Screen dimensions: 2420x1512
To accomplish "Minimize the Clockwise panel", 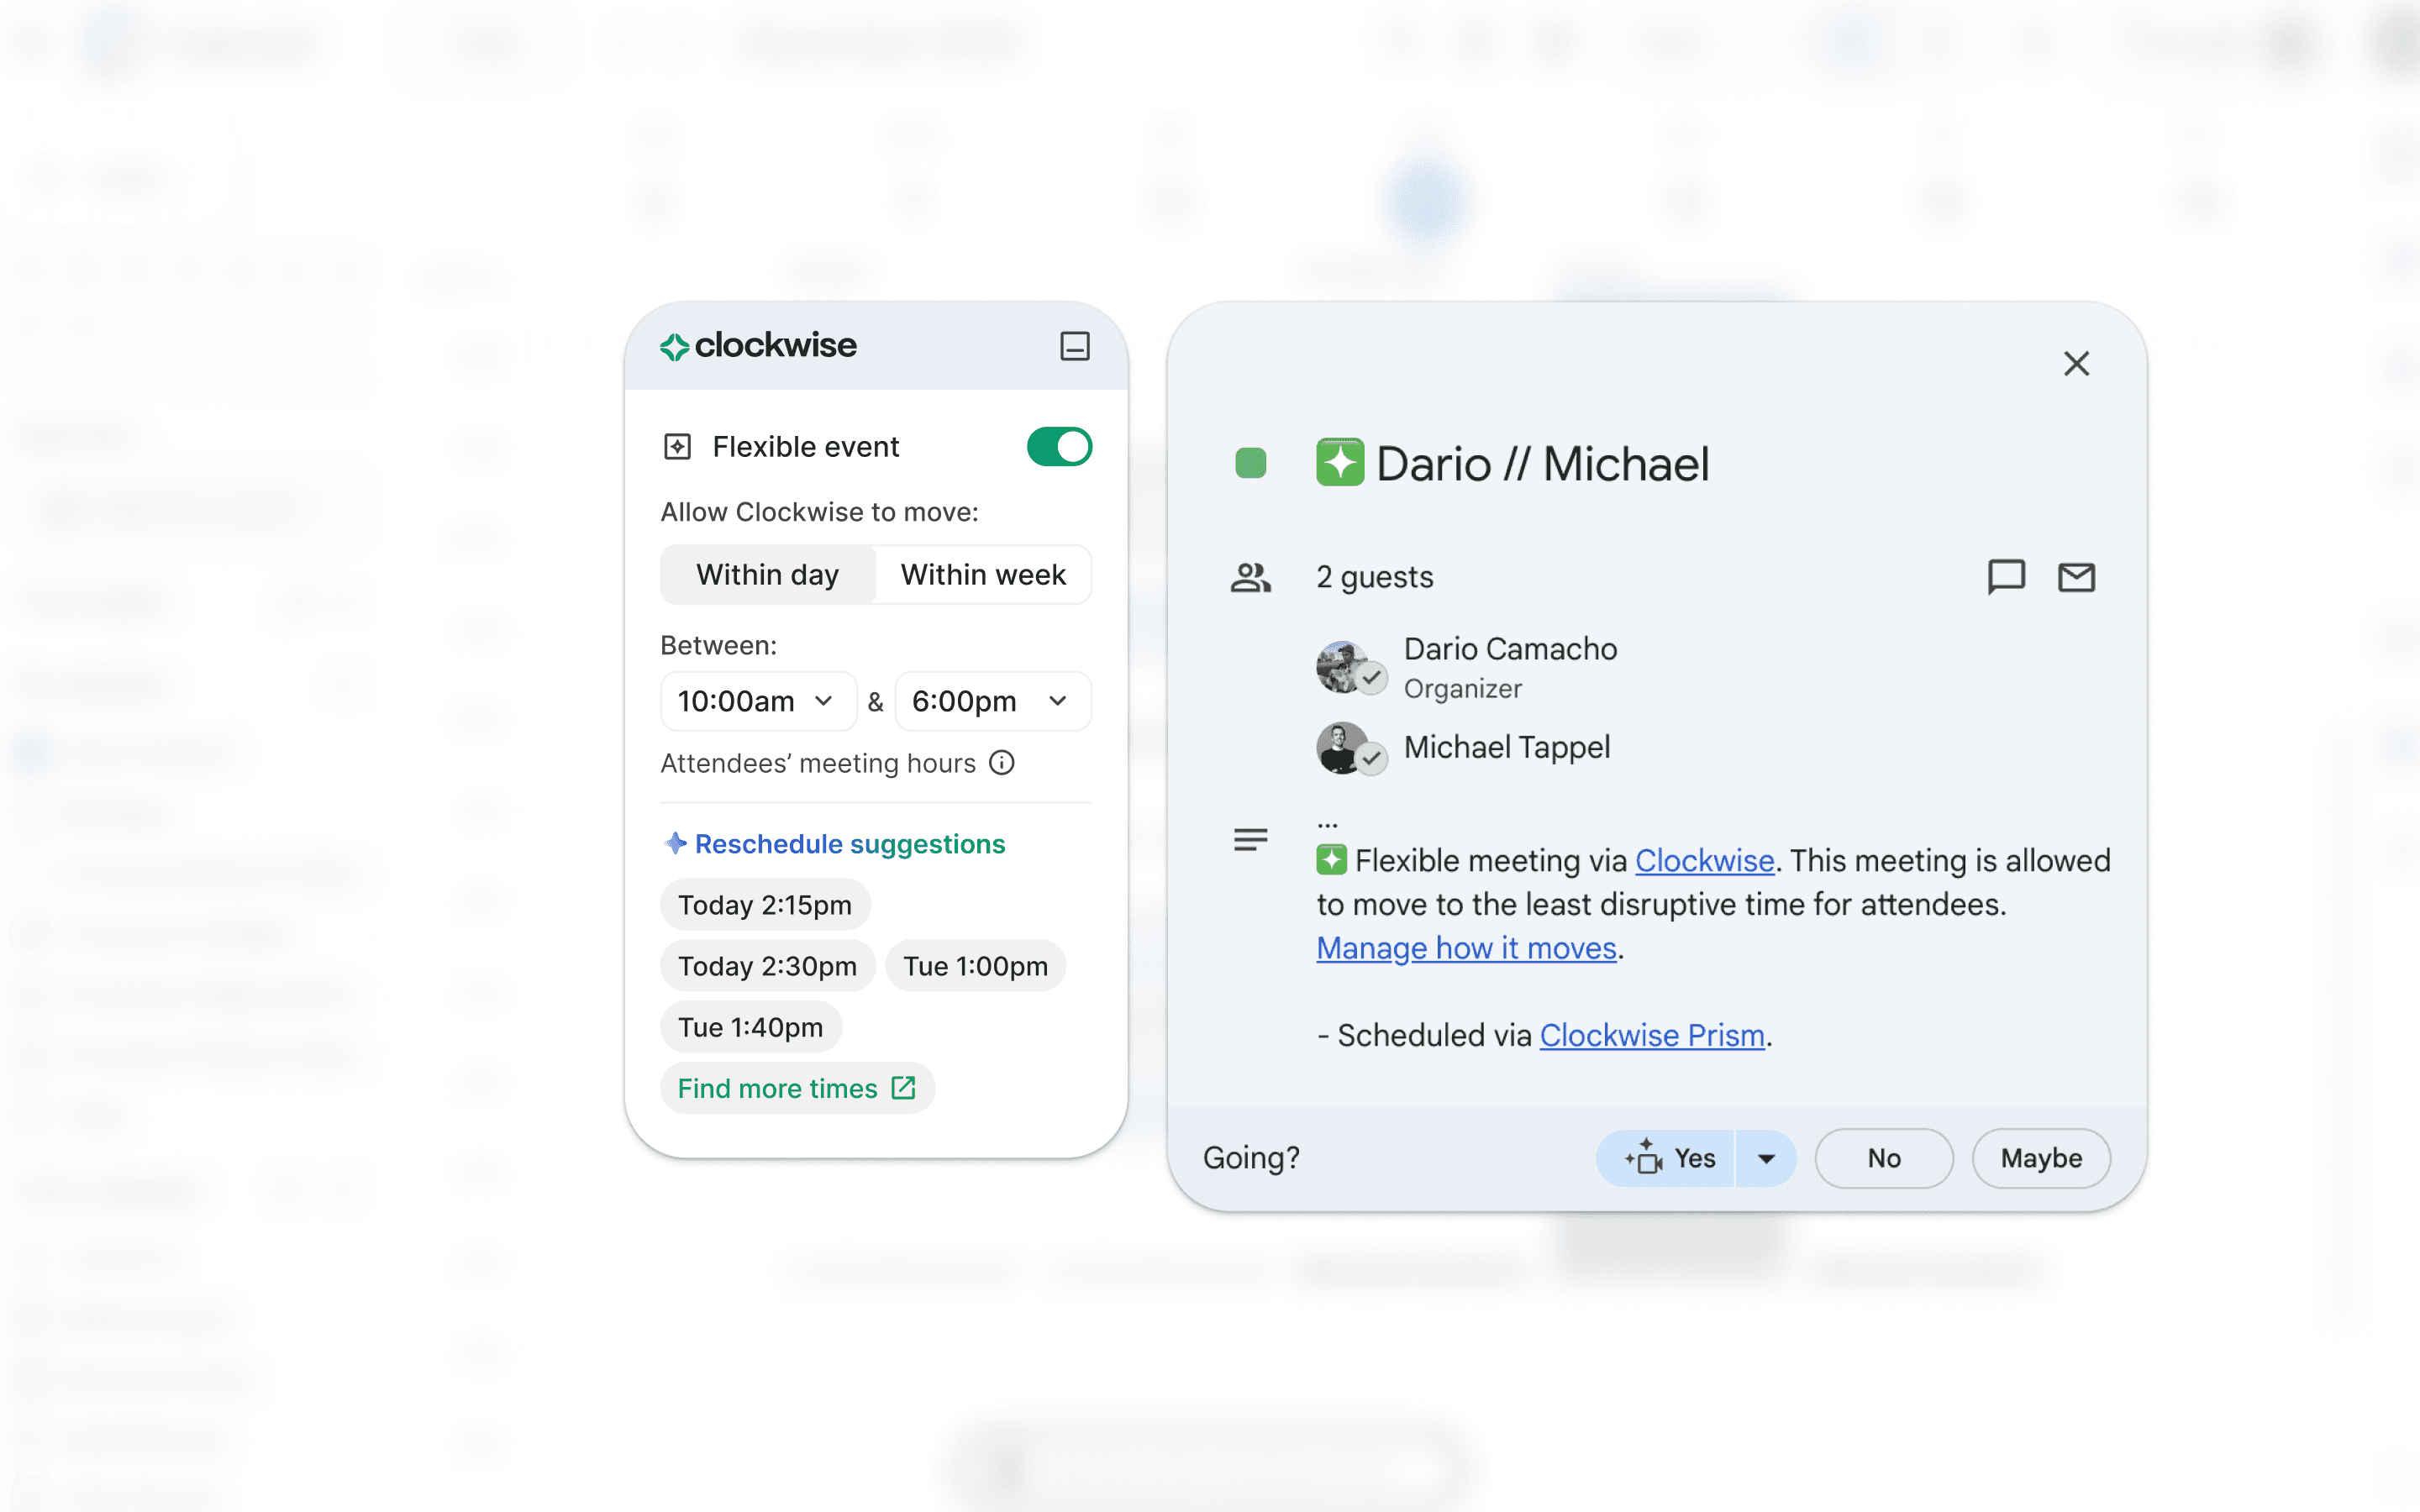I will pos(1074,346).
